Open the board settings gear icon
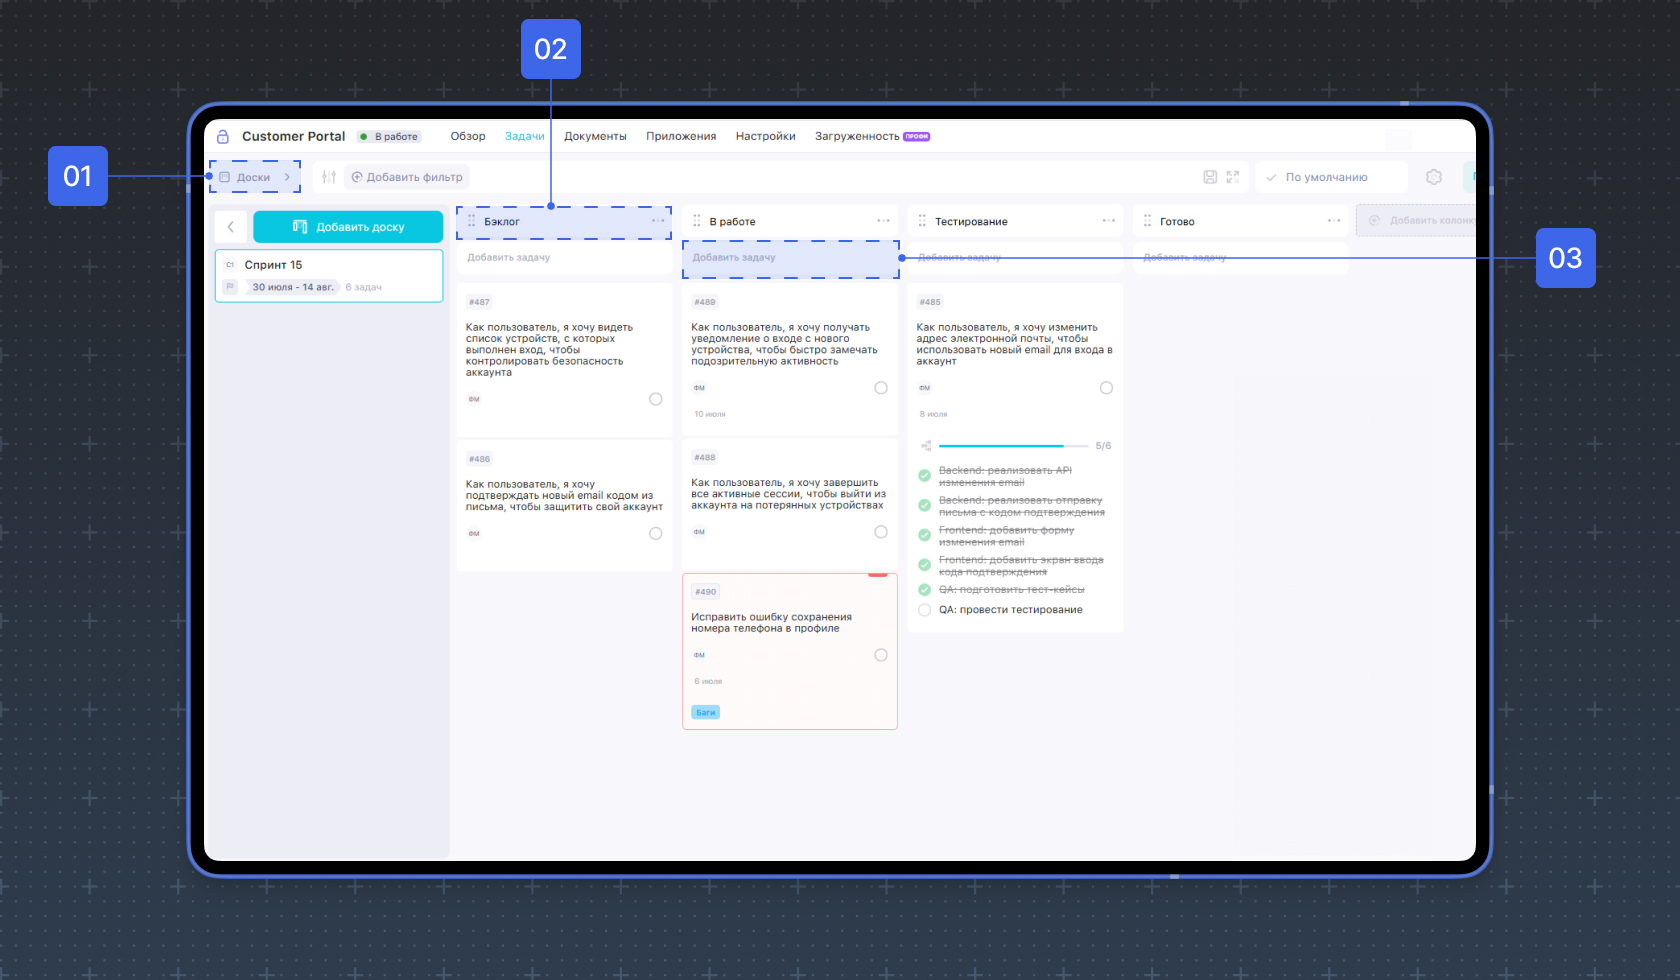The height and width of the screenshot is (980, 1680). (1434, 177)
